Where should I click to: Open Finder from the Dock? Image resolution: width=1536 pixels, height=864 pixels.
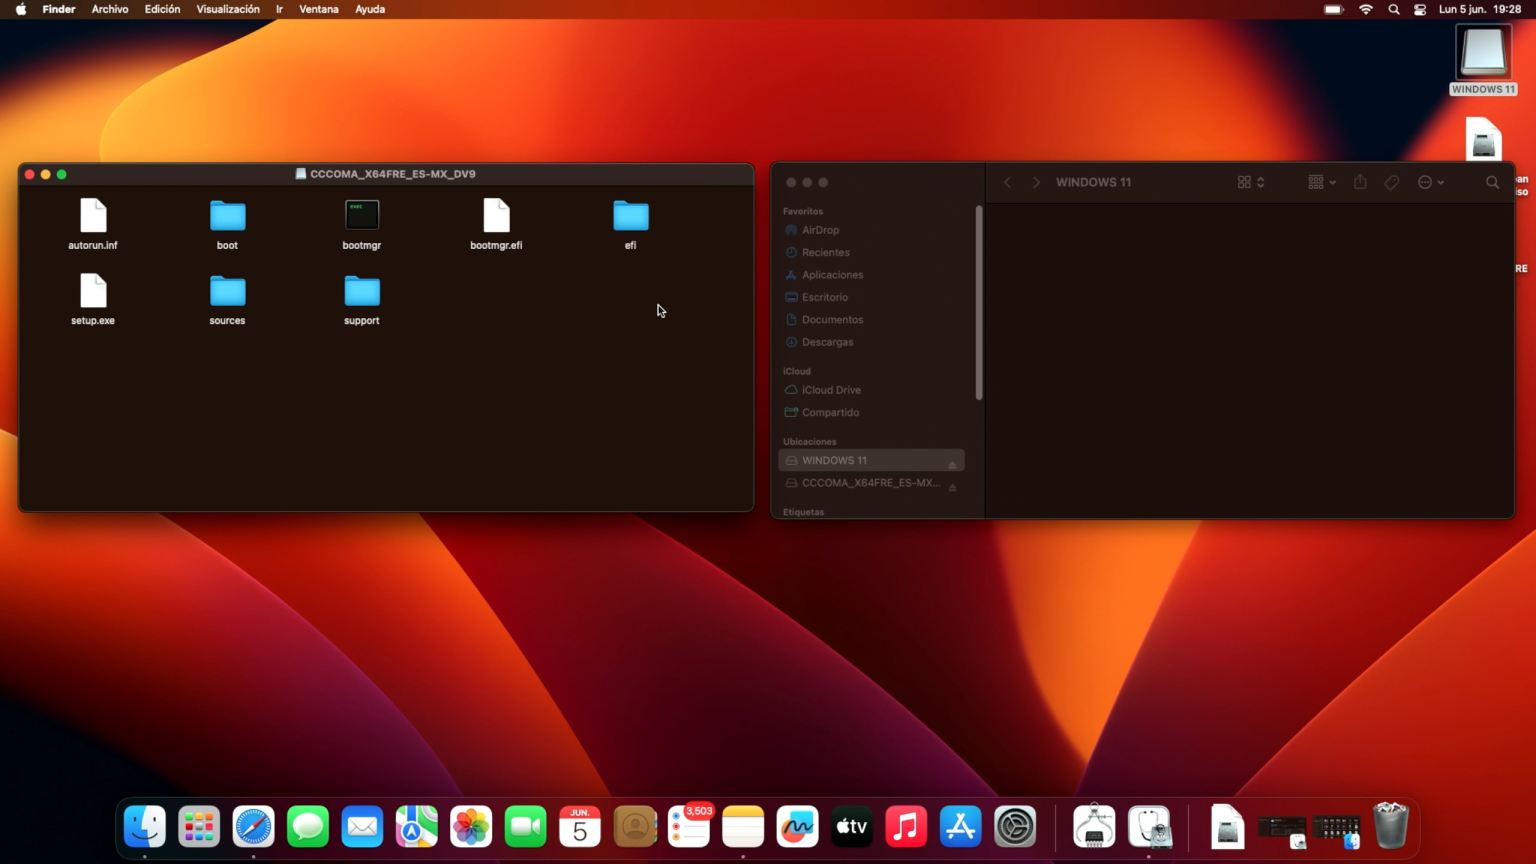pos(145,827)
